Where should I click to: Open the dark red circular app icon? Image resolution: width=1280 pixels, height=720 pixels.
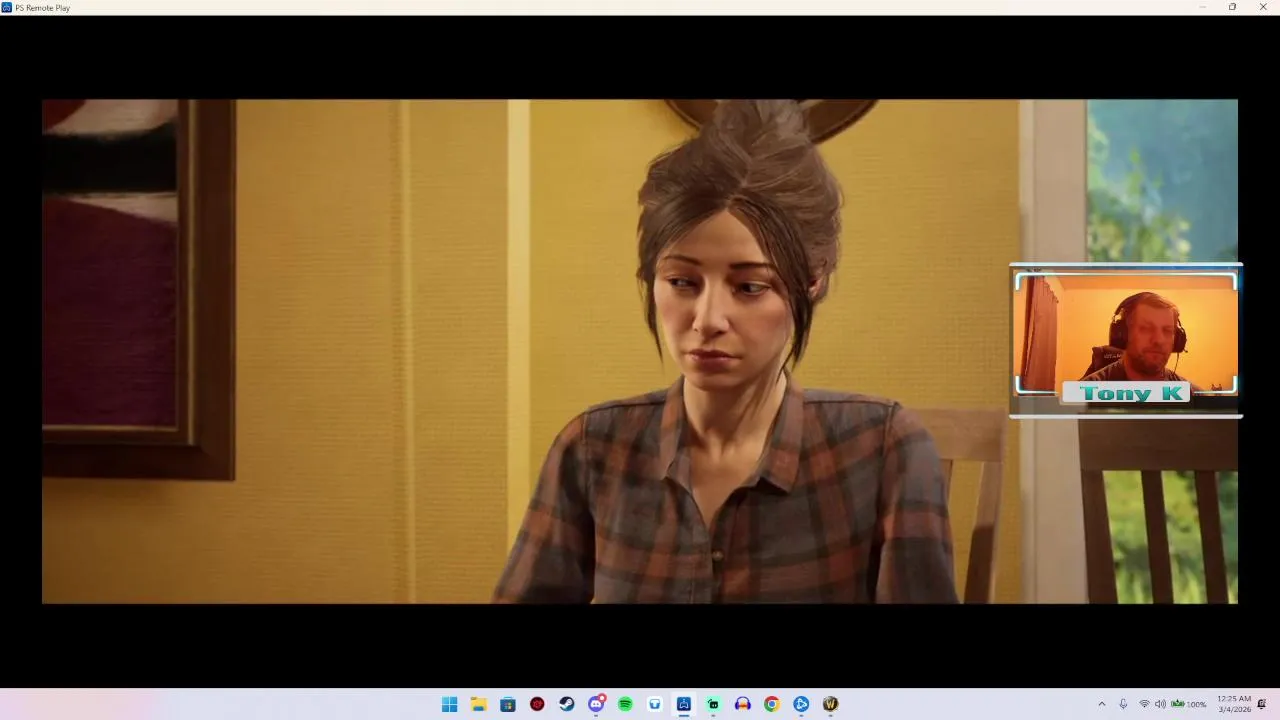[x=537, y=704]
